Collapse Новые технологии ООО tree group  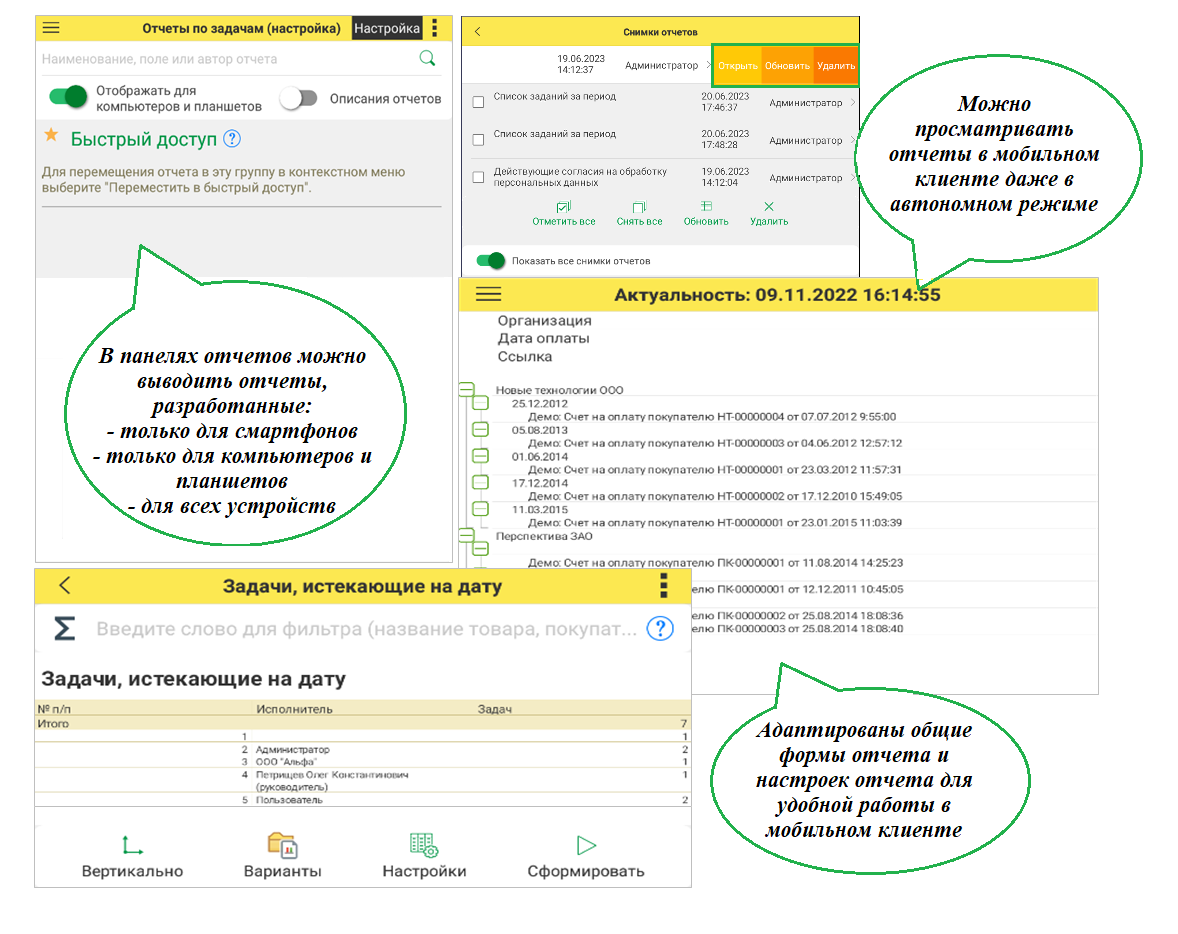(x=466, y=390)
